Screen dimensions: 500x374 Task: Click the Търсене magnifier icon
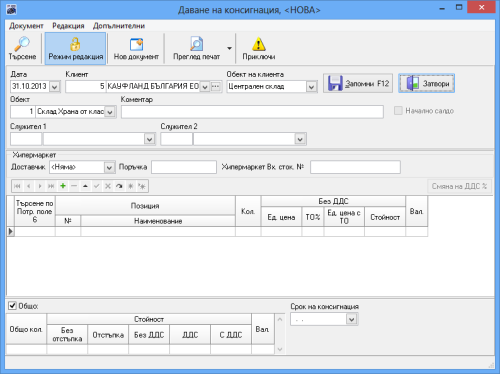[x=22, y=44]
